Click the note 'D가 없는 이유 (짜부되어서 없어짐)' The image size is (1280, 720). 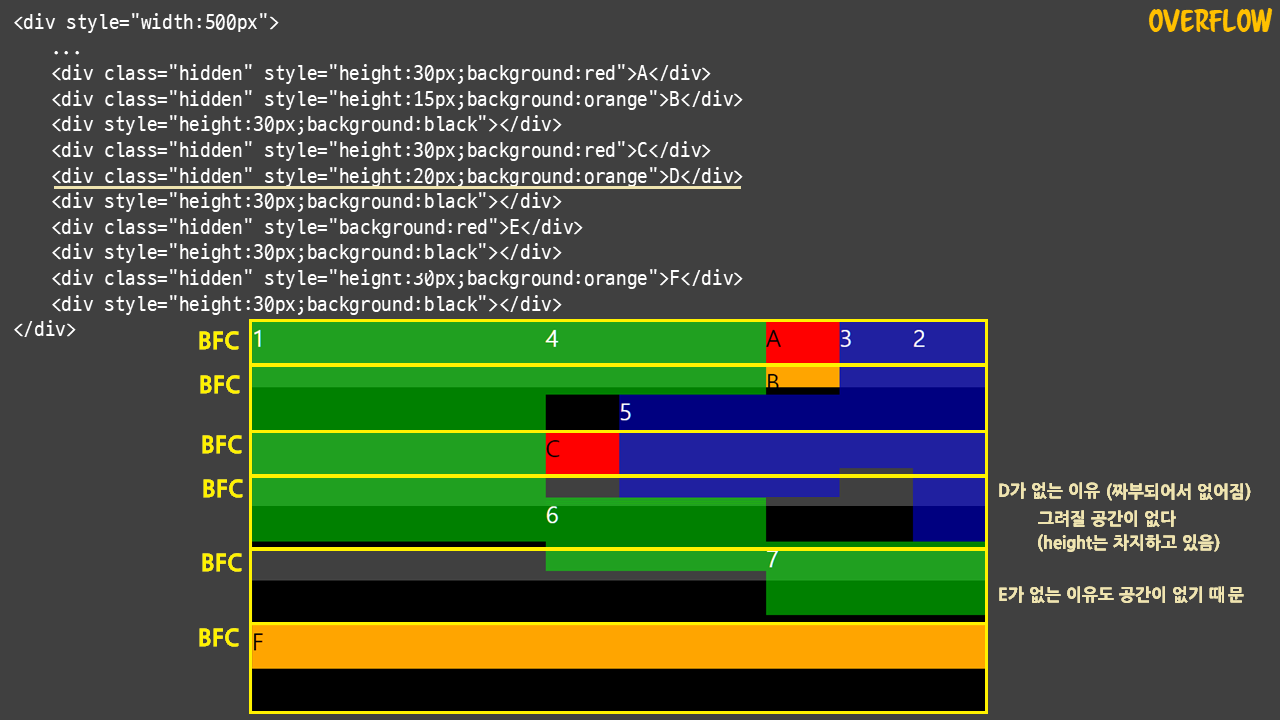(1125, 491)
